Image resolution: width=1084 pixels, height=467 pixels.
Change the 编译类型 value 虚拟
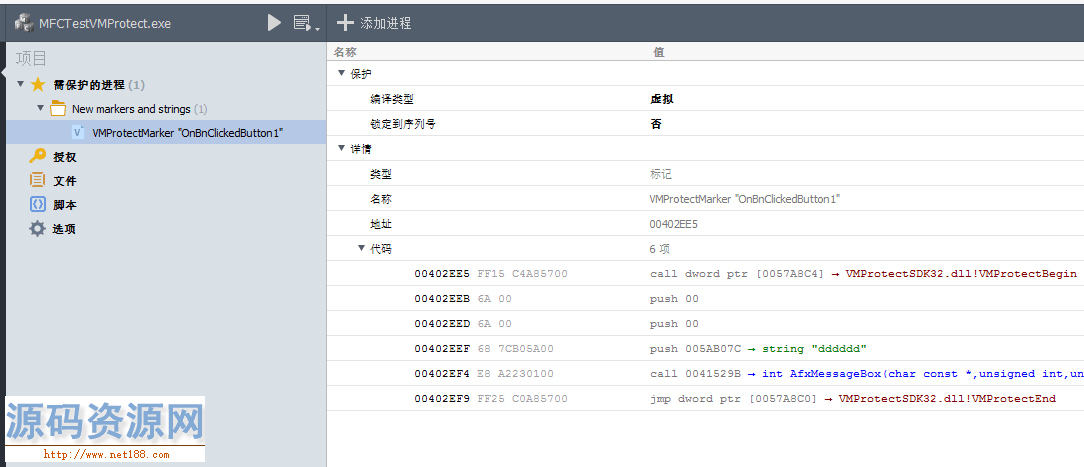pos(662,99)
